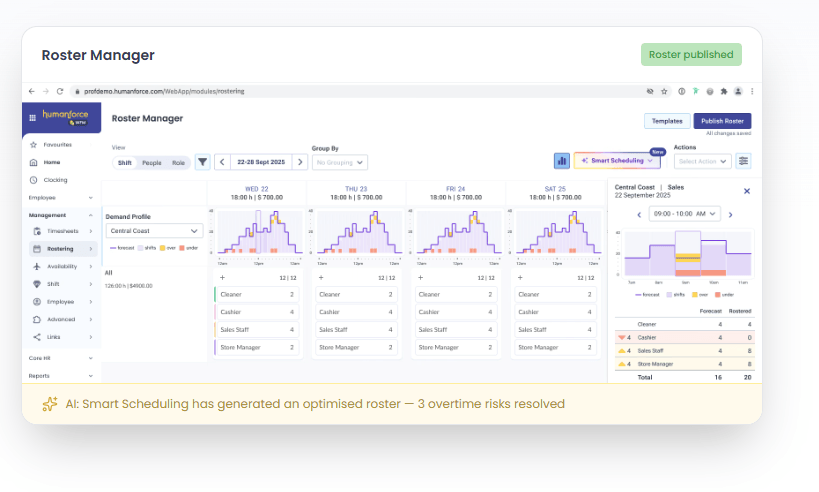Open the roster settings sliders icon
Screen dimensions: 819x492
[x=743, y=161]
